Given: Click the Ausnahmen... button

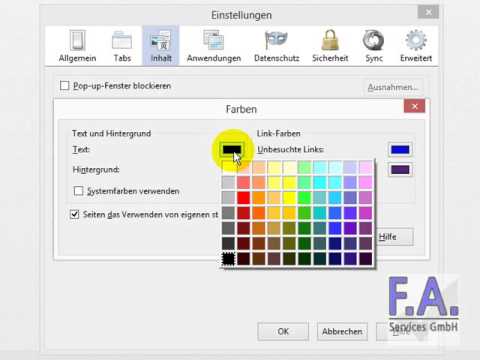Looking at the screenshot, I should click(x=393, y=87).
